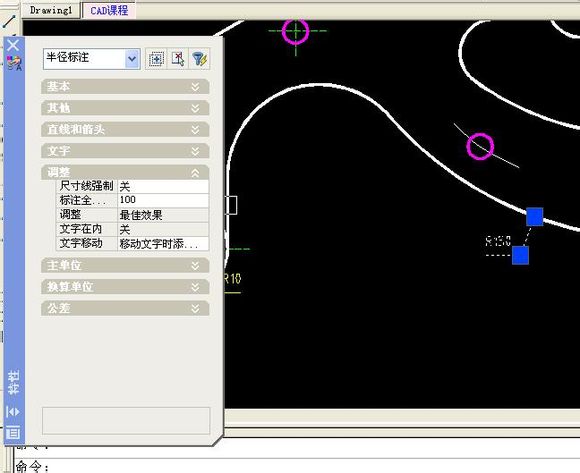
Task: Click the palette properties menu icon at bottom
Action: click(13, 433)
